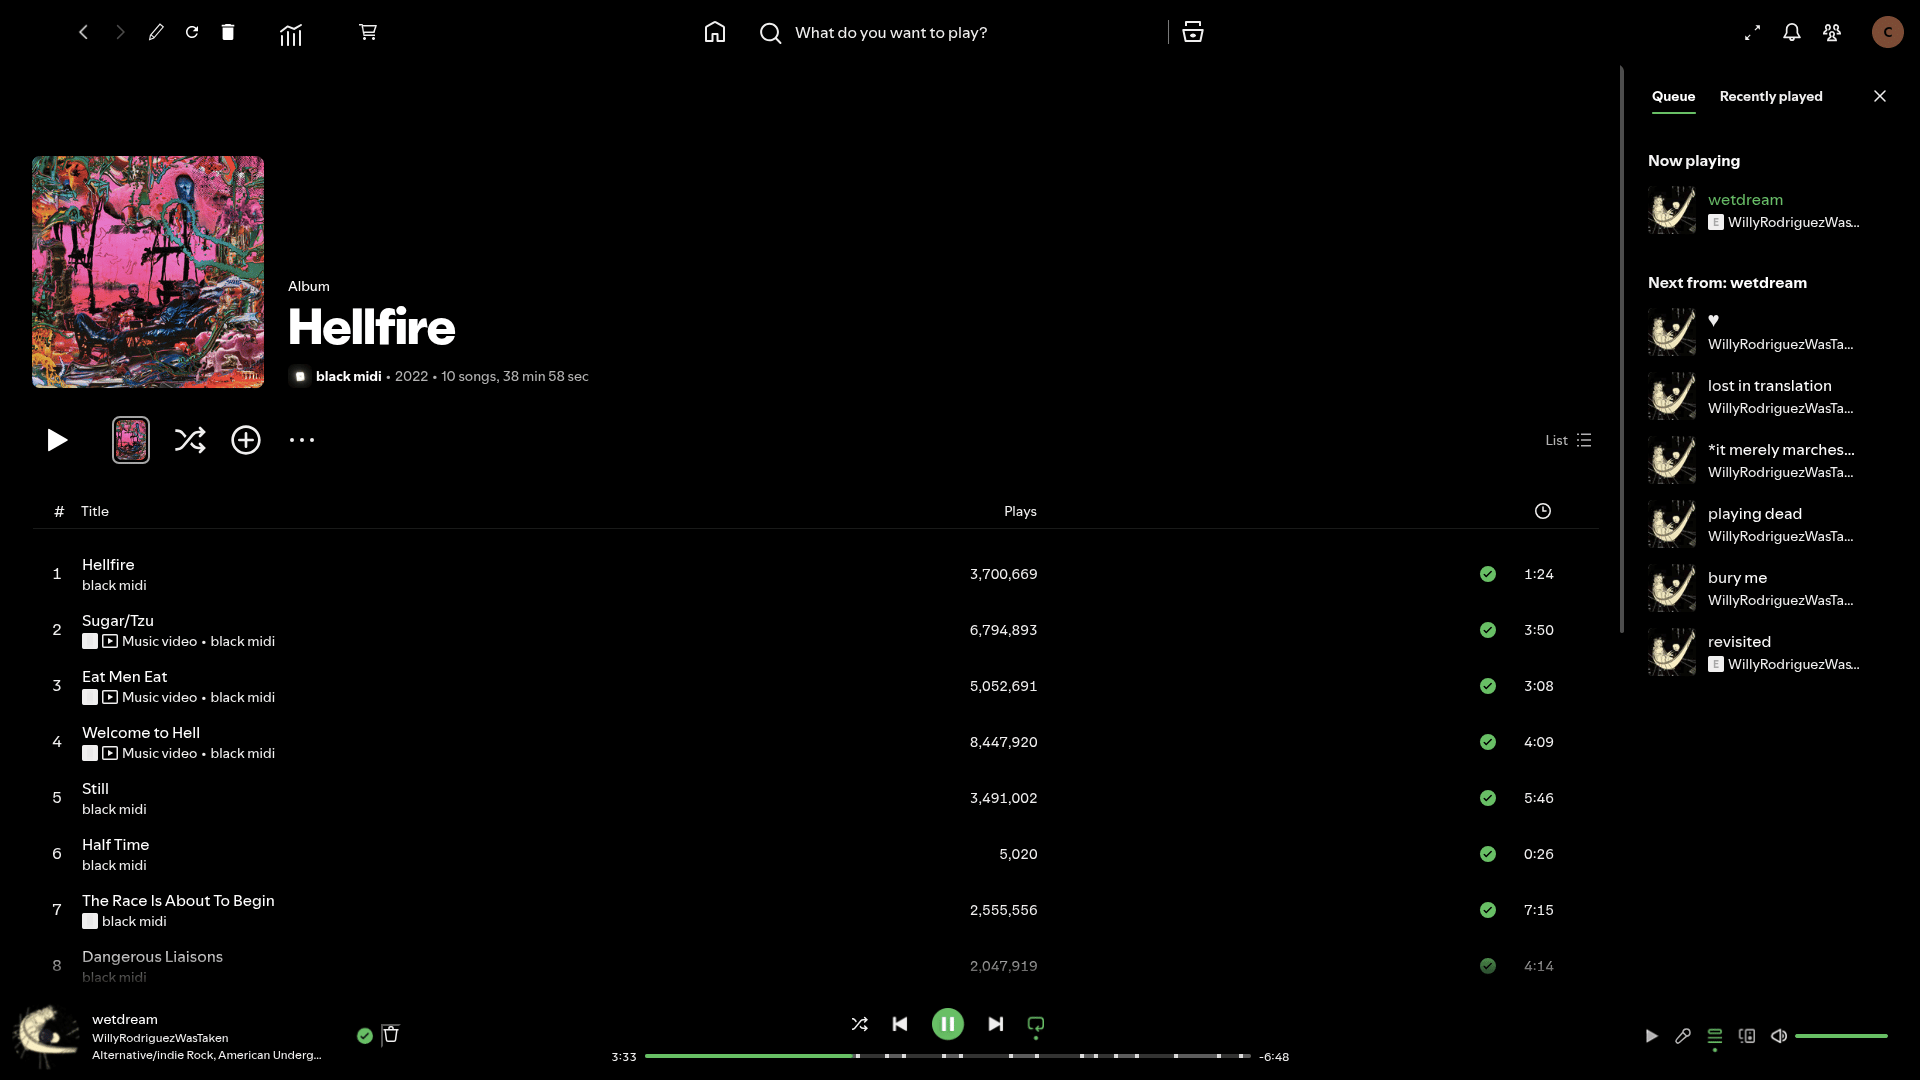Toggle the saved checkmark for wetdream in the player bar

[x=365, y=1036]
